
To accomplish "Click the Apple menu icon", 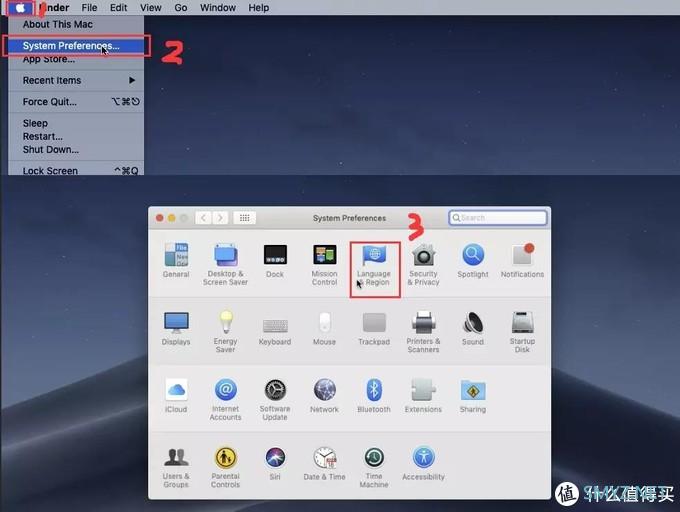I will click(20, 8).
